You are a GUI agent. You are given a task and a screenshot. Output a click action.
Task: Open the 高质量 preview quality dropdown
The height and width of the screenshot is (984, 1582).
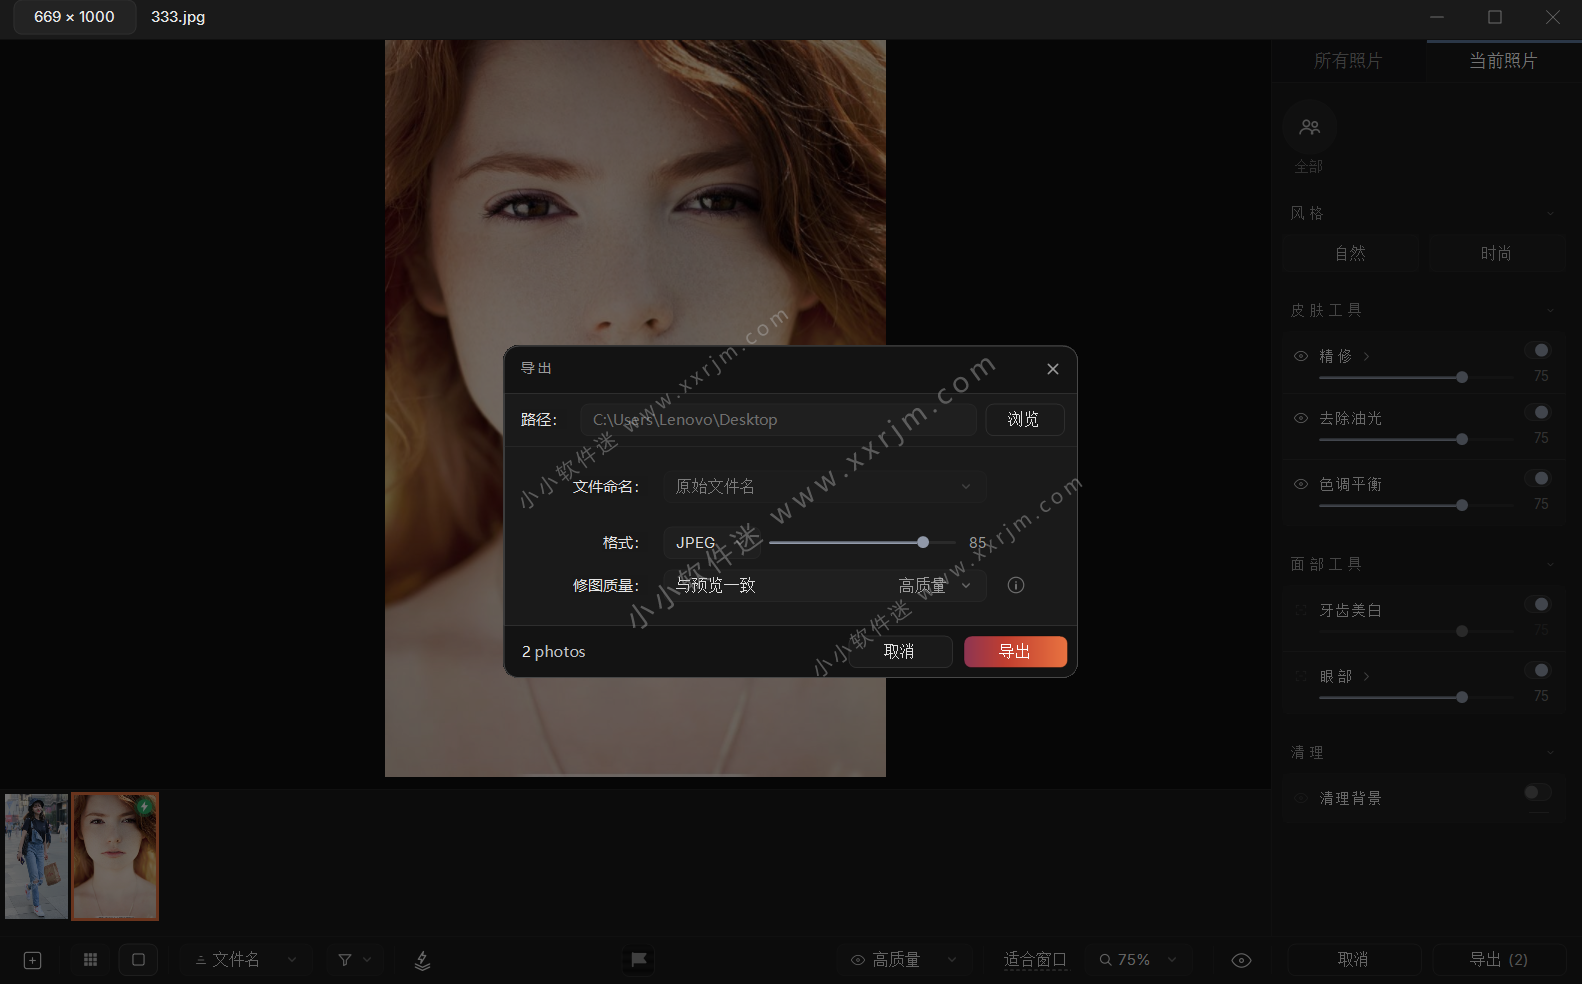[904, 960]
